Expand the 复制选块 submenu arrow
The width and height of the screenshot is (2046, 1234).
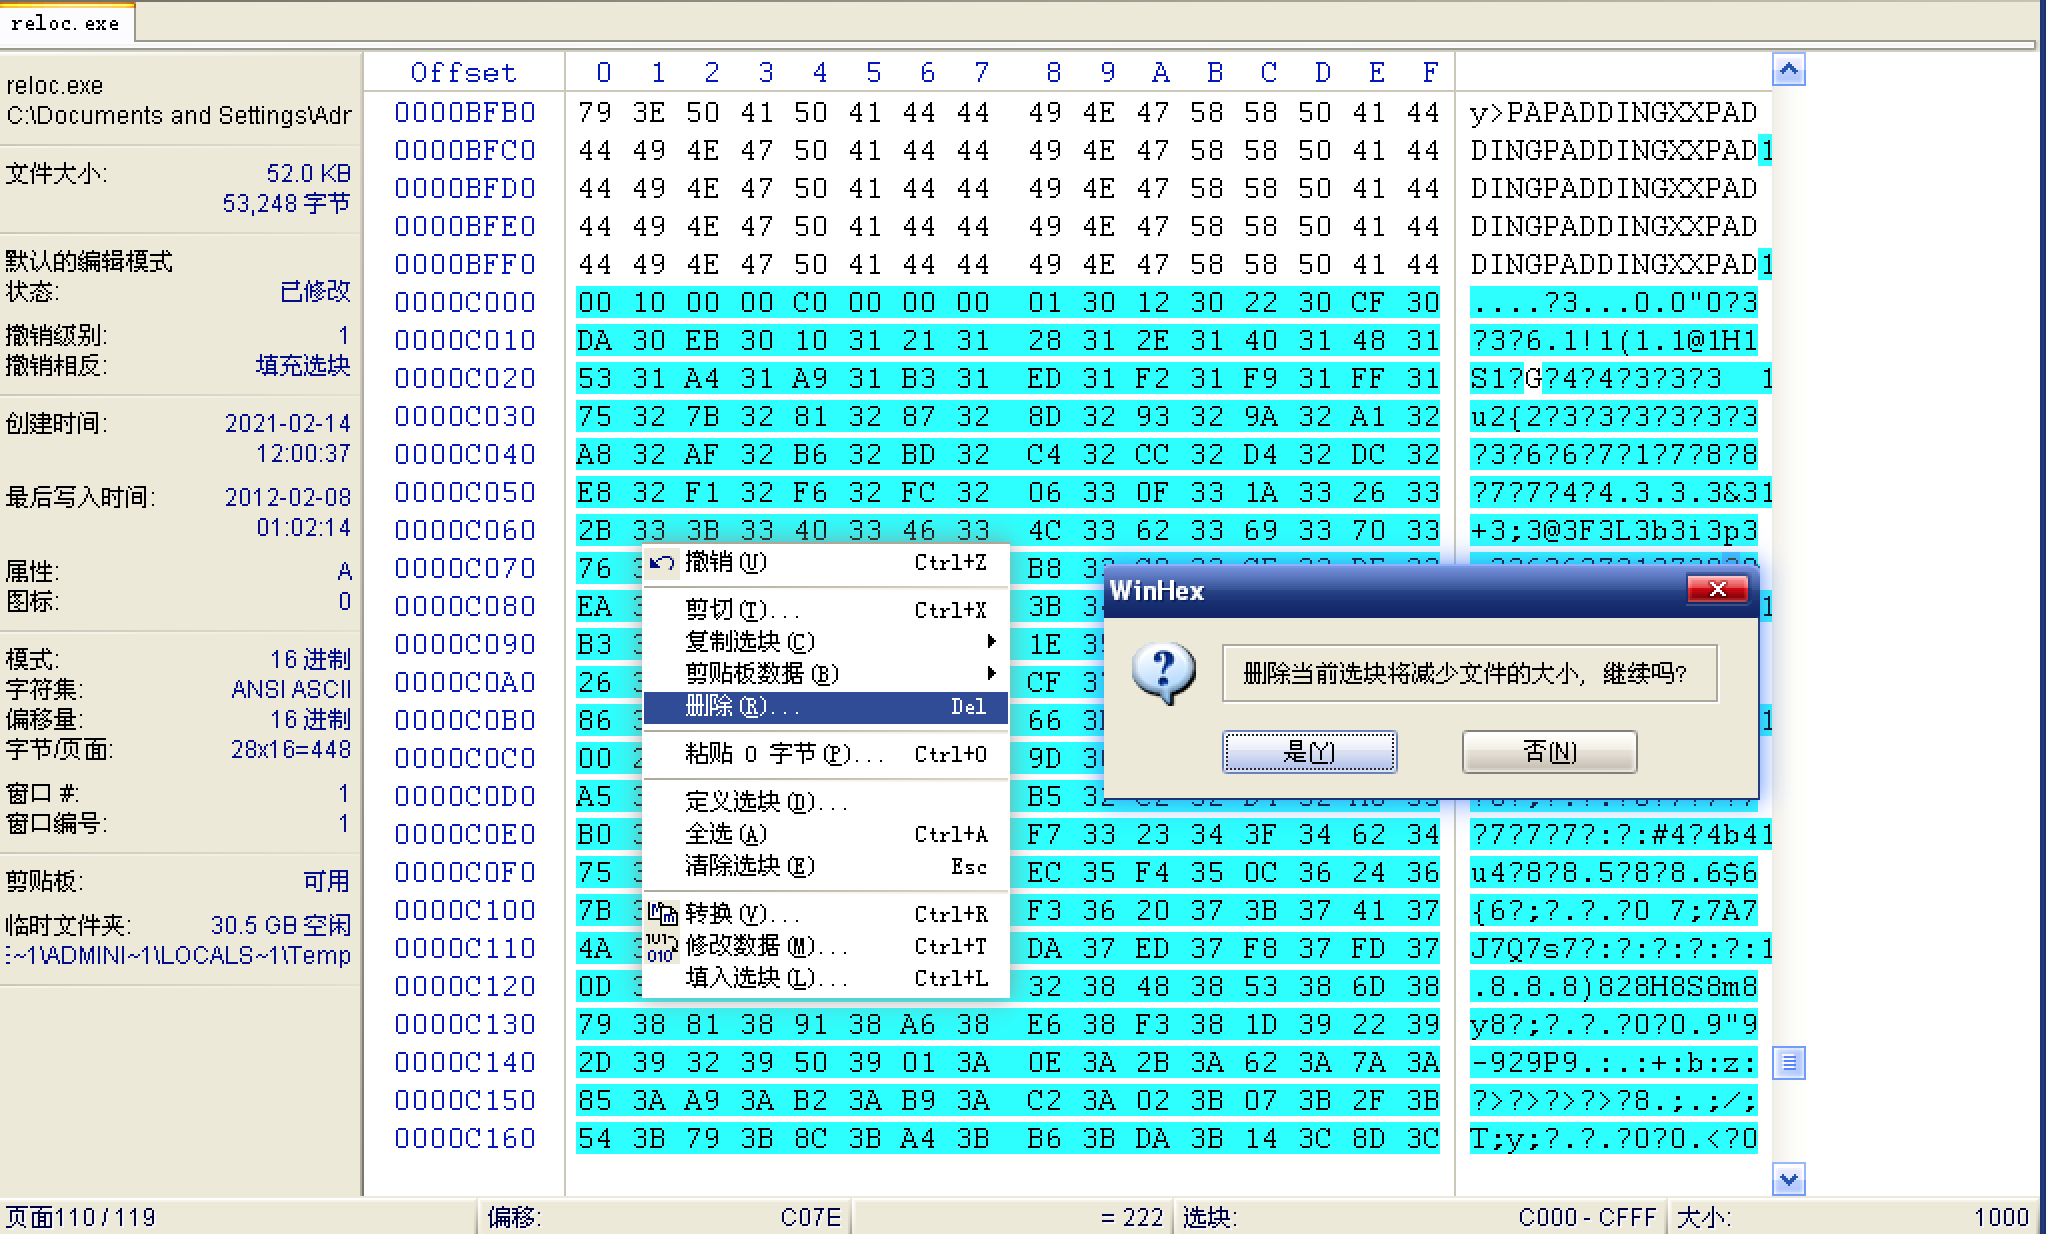(x=991, y=641)
